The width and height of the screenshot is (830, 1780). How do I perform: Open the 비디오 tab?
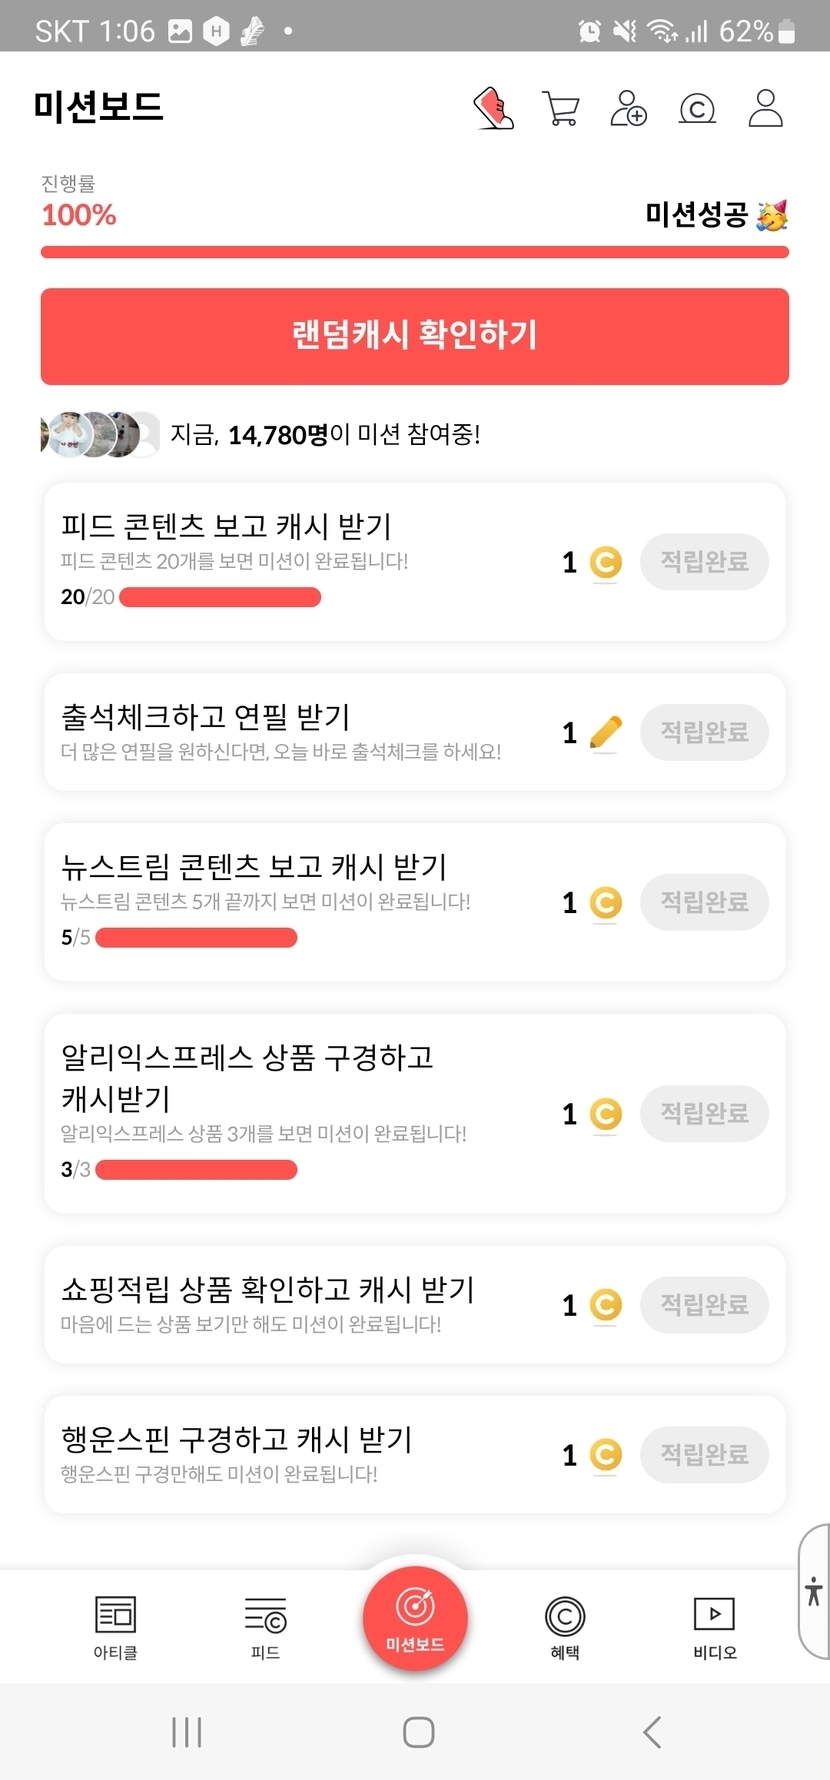pos(714,1626)
